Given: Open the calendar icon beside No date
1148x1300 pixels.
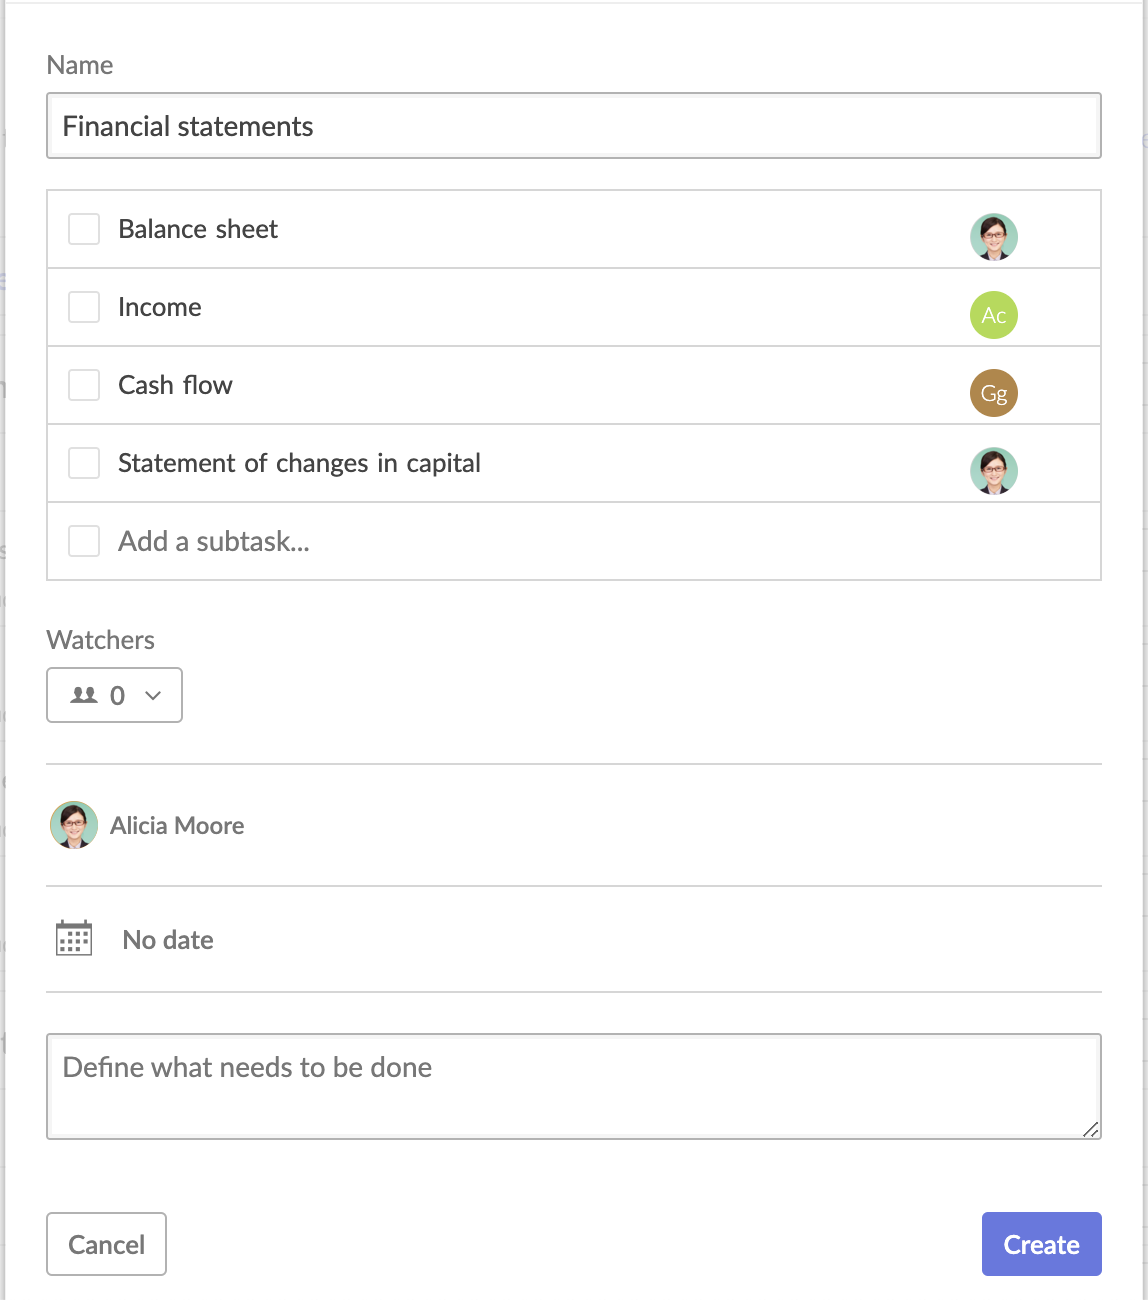Looking at the screenshot, I should (x=74, y=938).
